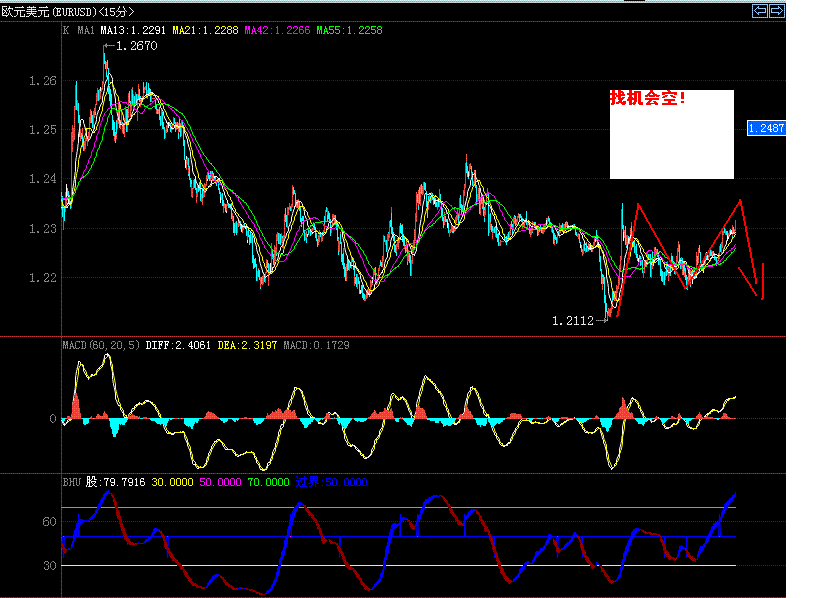
Task: Click the 1.24 price axis label
Action: click(x=42, y=179)
